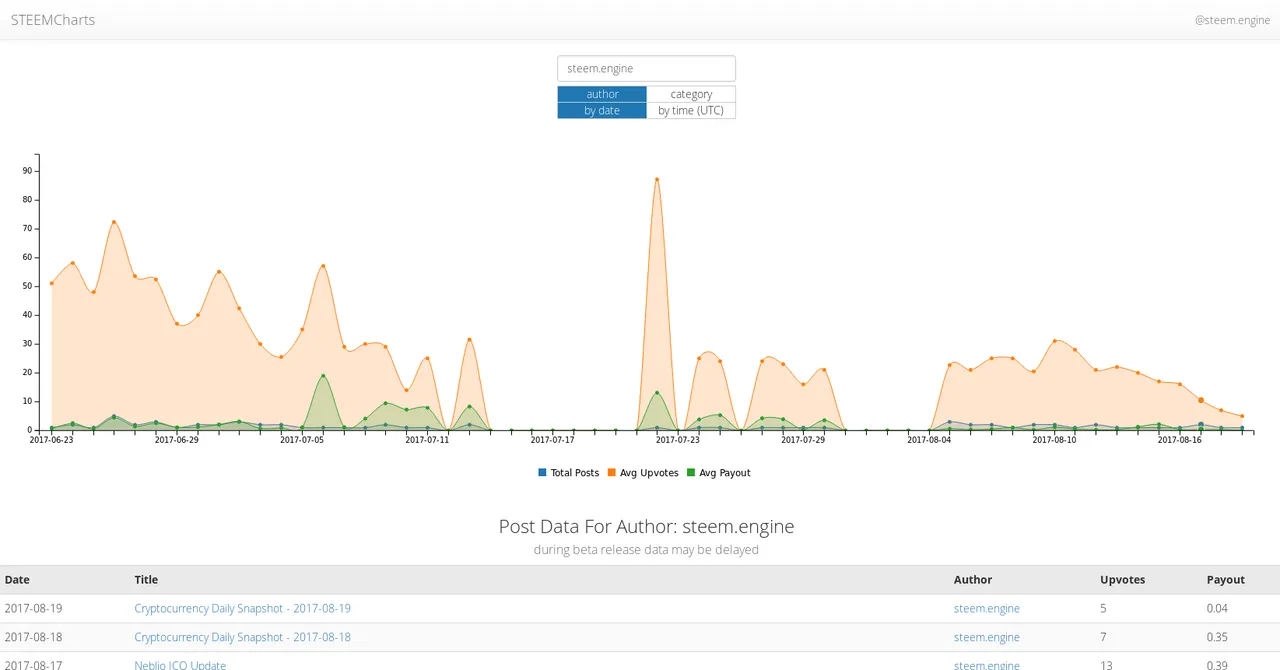Switch to by time (UTC) view
1280x670 pixels.
pos(691,110)
